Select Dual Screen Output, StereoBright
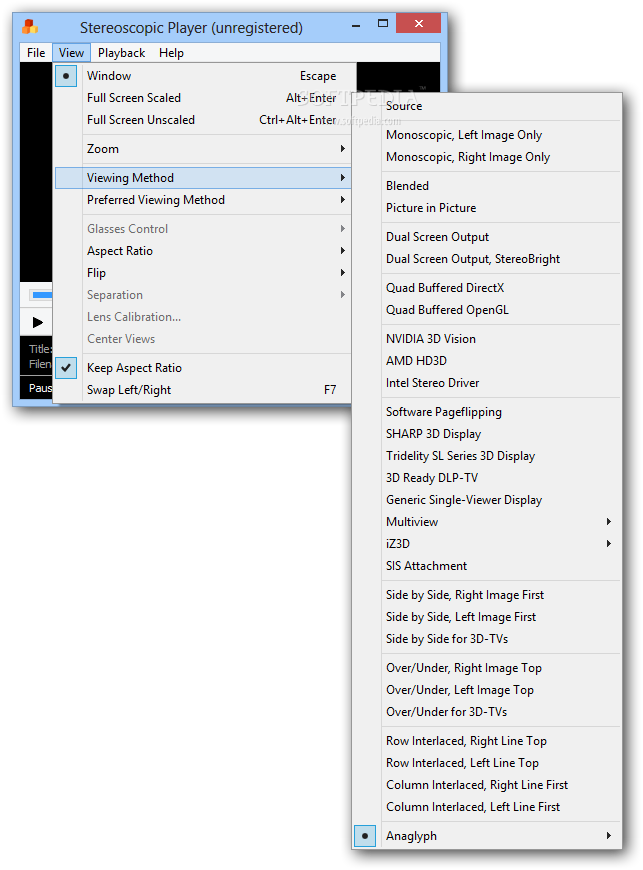643x870 pixels. pos(487,259)
